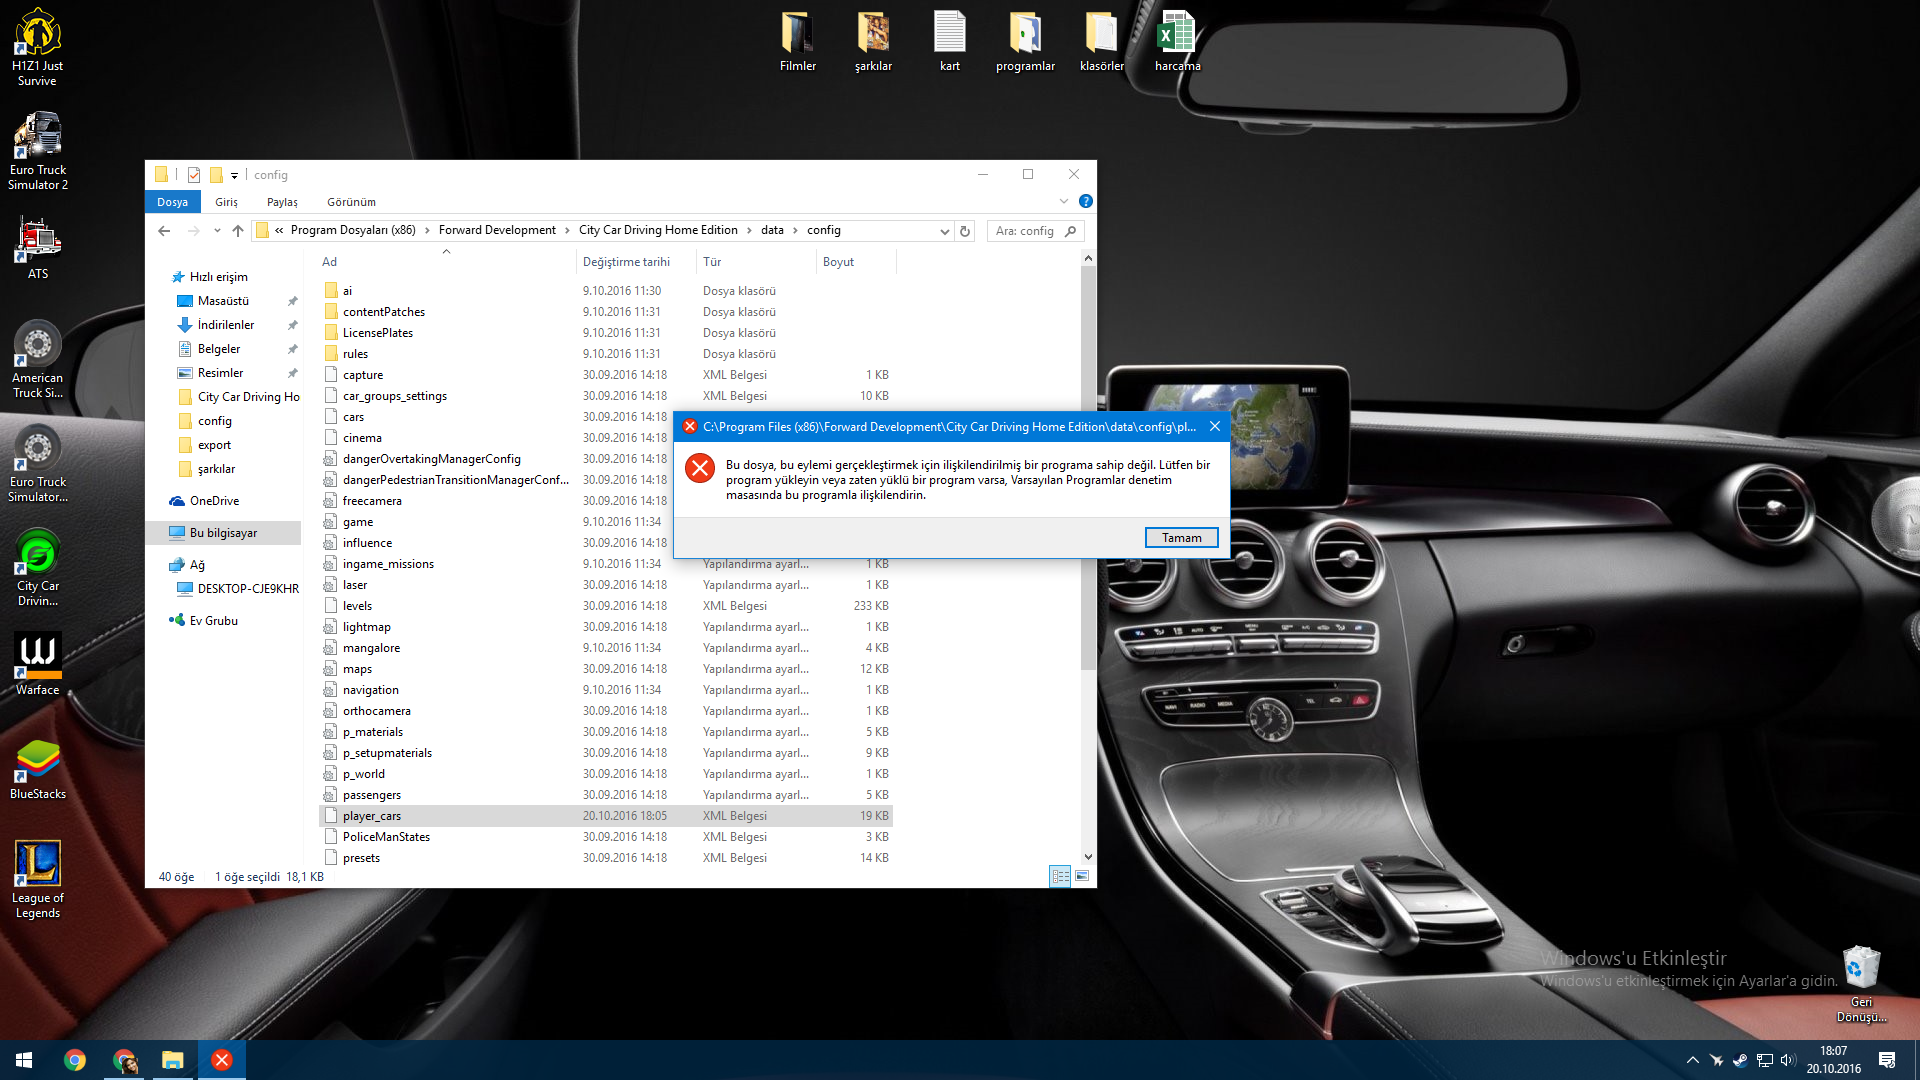Switch to large thumbnails view icon
Screen dimensions: 1920x1080
(x=1082, y=876)
